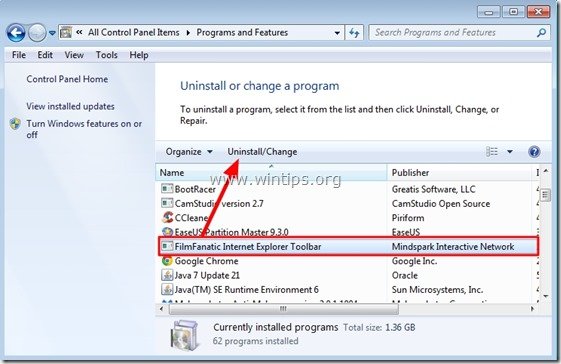Open recent pages dropdown beside Forward button
This screenshot has height=364, width=561.
click(52, 33)
